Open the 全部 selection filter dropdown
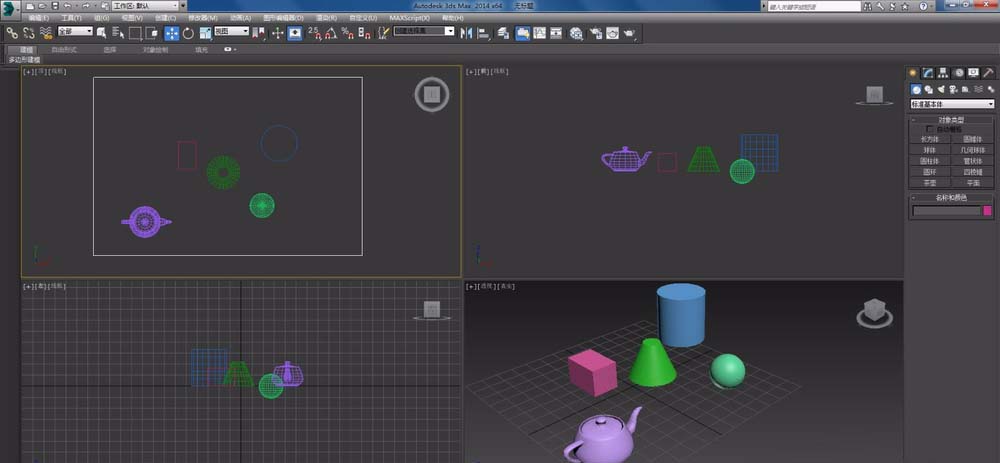This screenshot has height=463, width=1000. tap(75, 31)
